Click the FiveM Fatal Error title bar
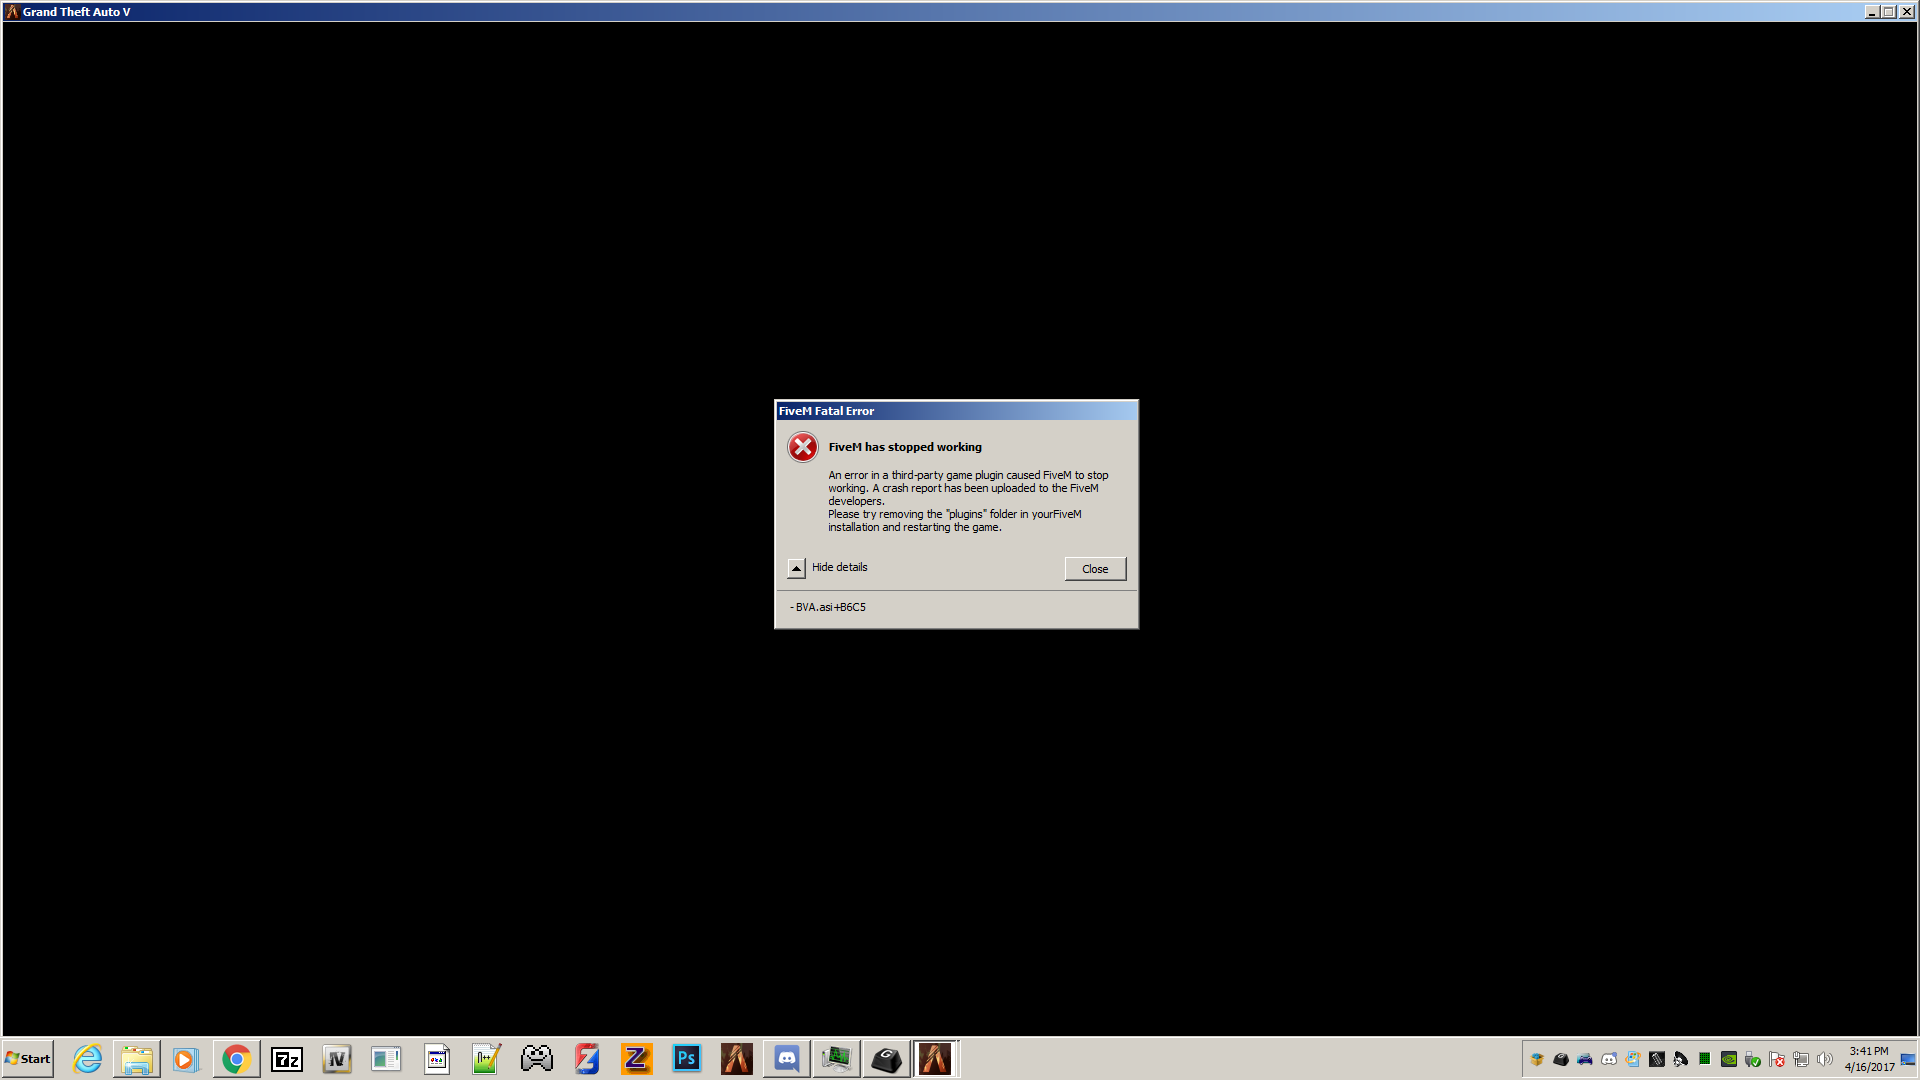 (956, 411)
